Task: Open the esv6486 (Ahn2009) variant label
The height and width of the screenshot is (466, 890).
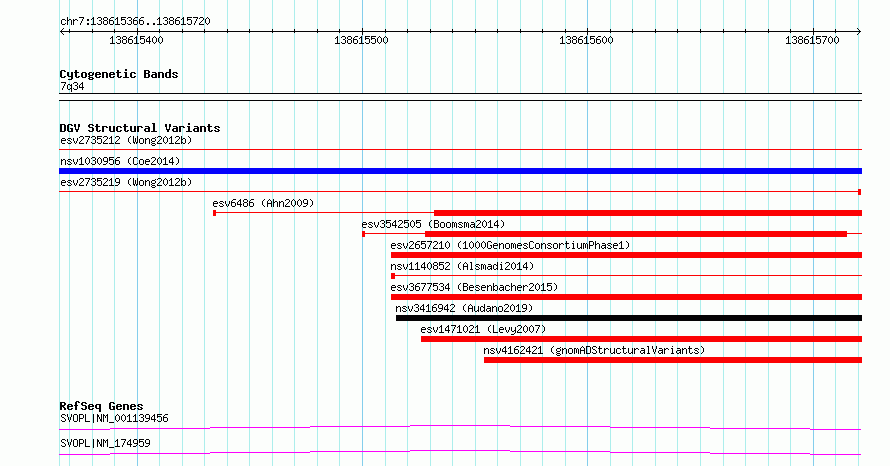Action: point(263,203)
